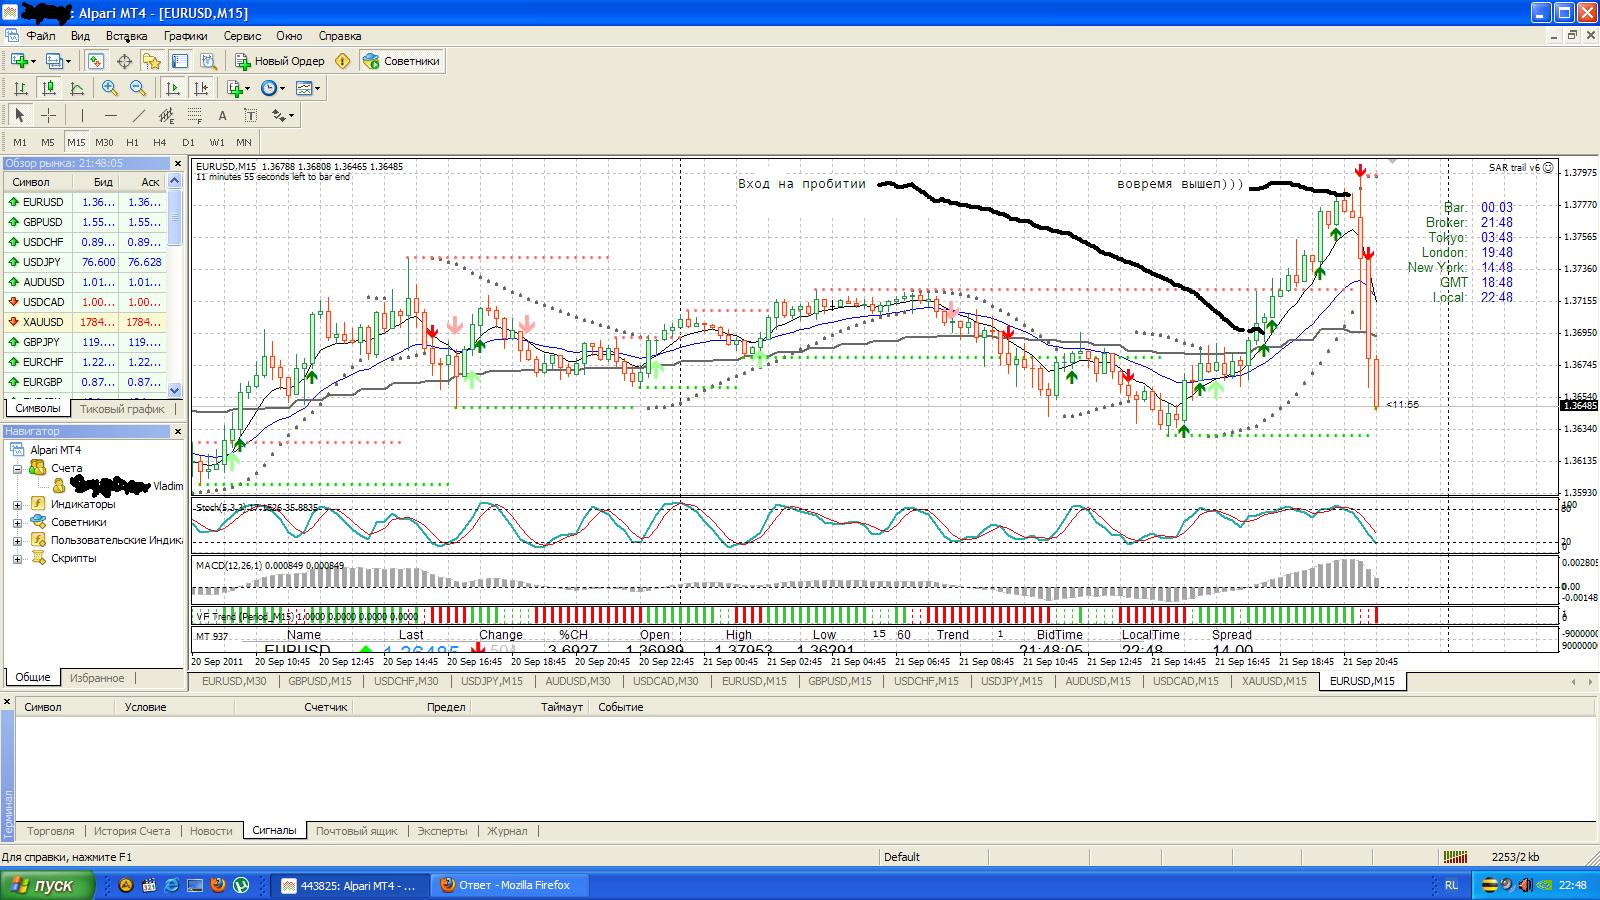Switch timeframe to H4
The image size is (1600, 900).
coord(160,142)
